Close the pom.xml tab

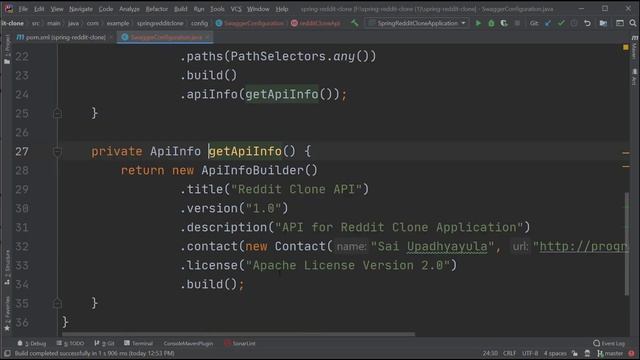(x=111, y=37)
